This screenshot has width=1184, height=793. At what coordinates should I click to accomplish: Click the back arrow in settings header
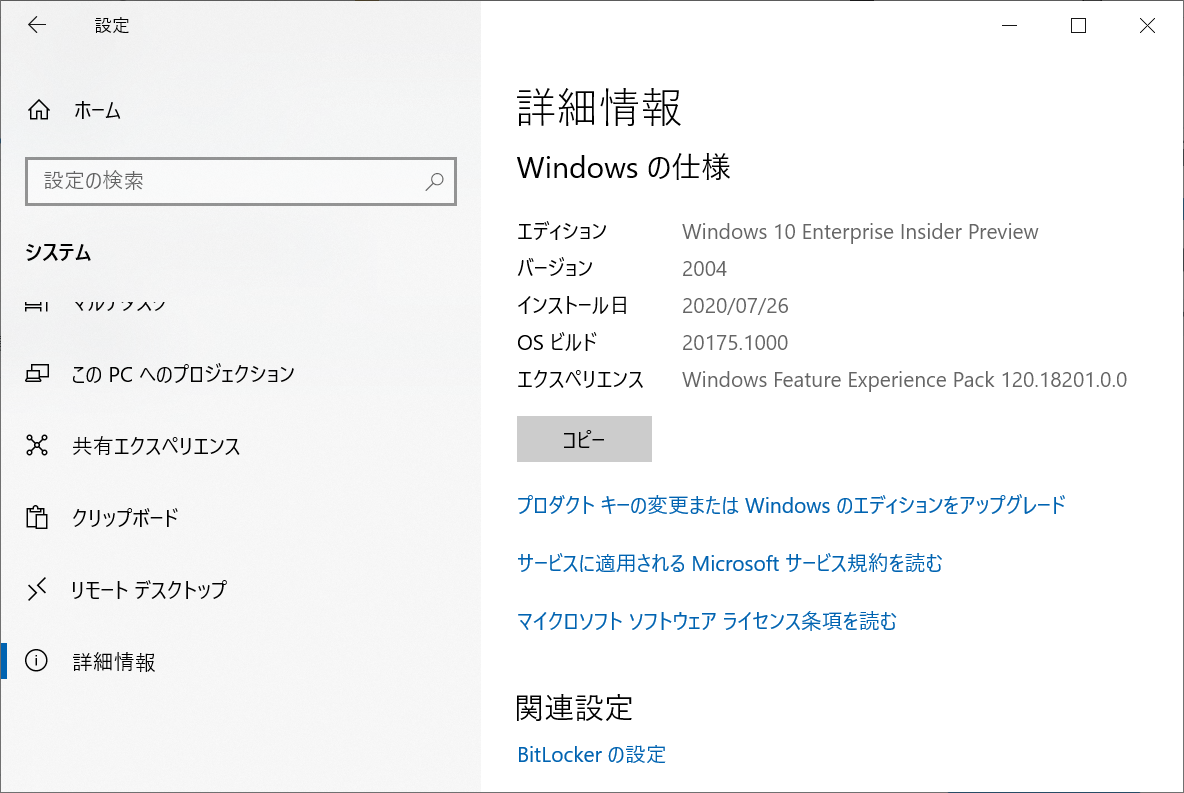[36, 25]
